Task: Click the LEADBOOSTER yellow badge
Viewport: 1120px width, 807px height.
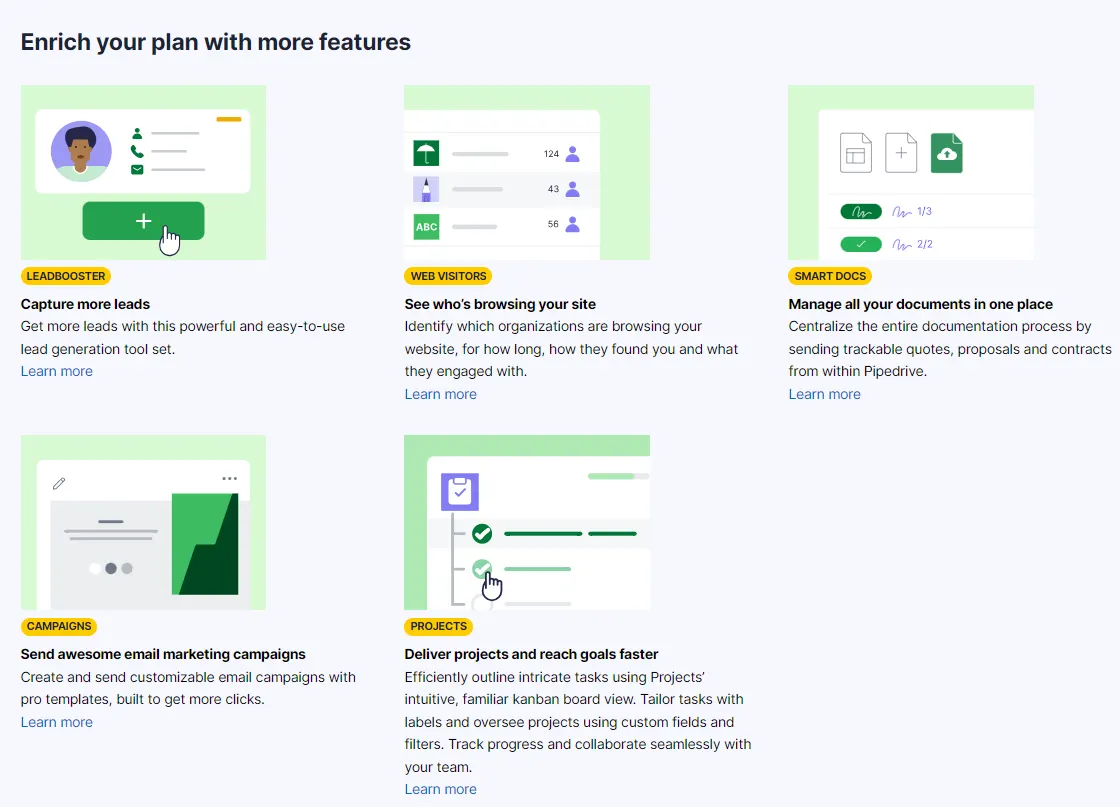Action: pyautogui.click(x=66, y=276)
